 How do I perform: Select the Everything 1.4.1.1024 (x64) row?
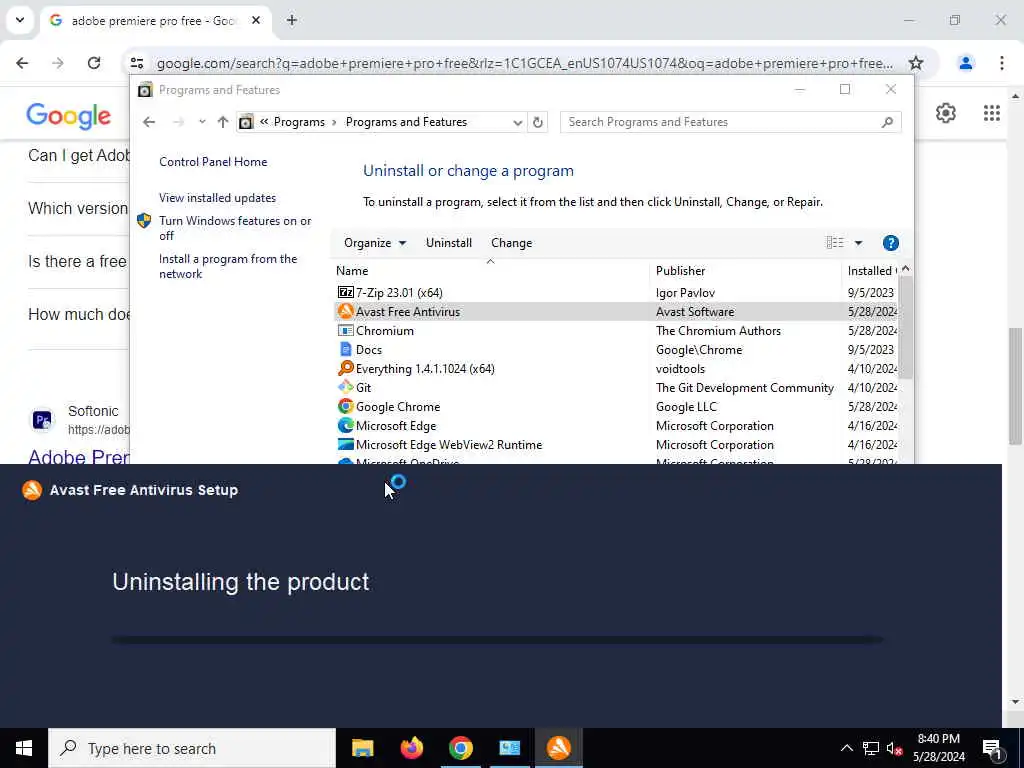617,369
